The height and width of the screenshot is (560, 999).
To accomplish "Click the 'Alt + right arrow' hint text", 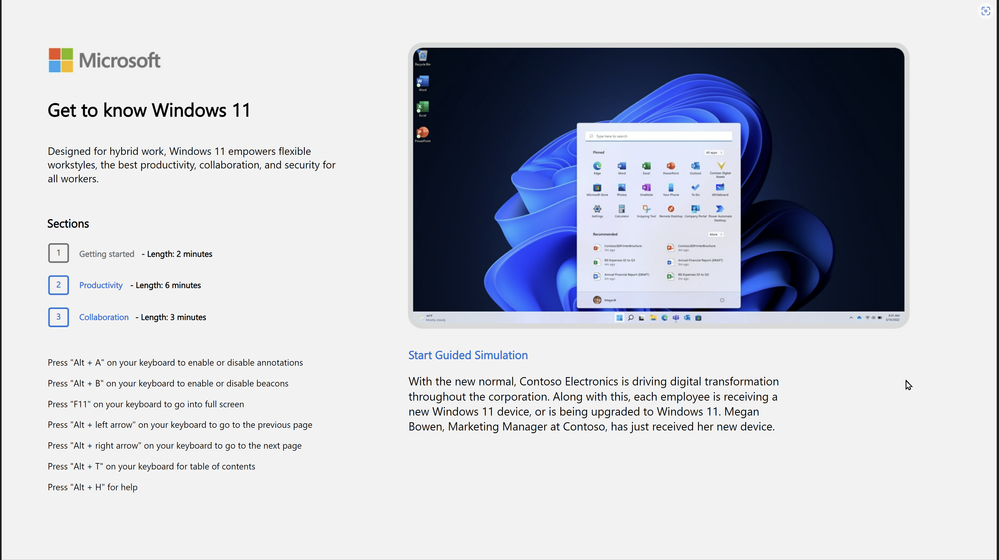I will click(x=175, y=445).
